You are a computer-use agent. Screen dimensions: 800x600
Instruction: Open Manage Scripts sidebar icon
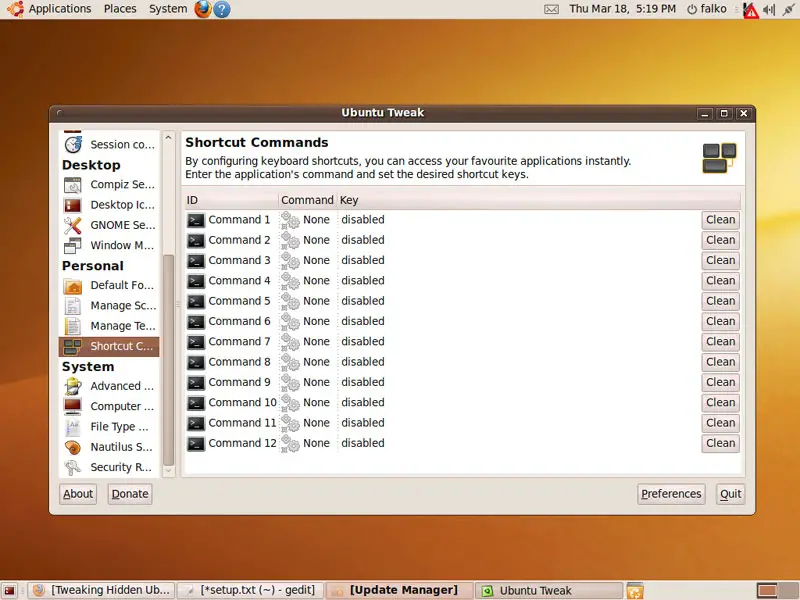pyautogui.click(x=72, y=306)
